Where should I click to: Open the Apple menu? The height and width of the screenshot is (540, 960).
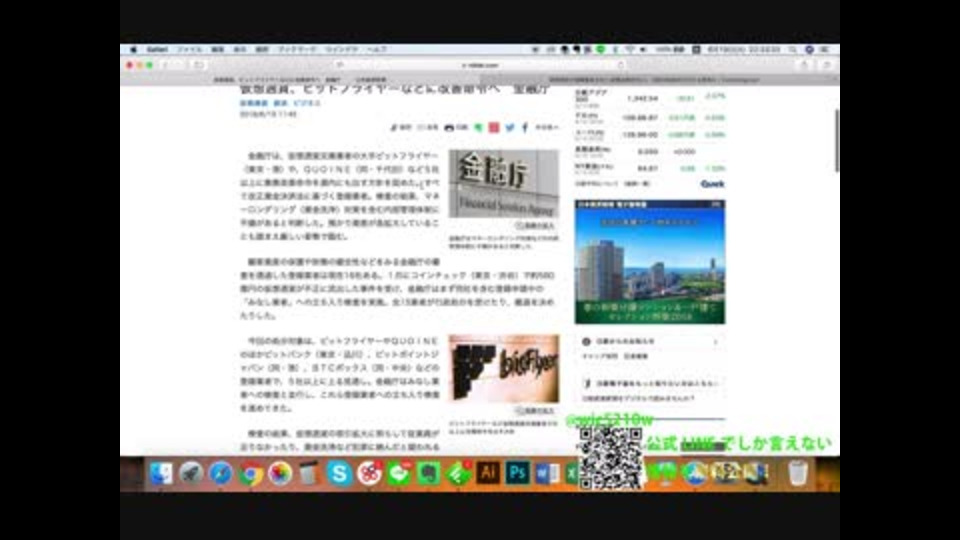133,50
